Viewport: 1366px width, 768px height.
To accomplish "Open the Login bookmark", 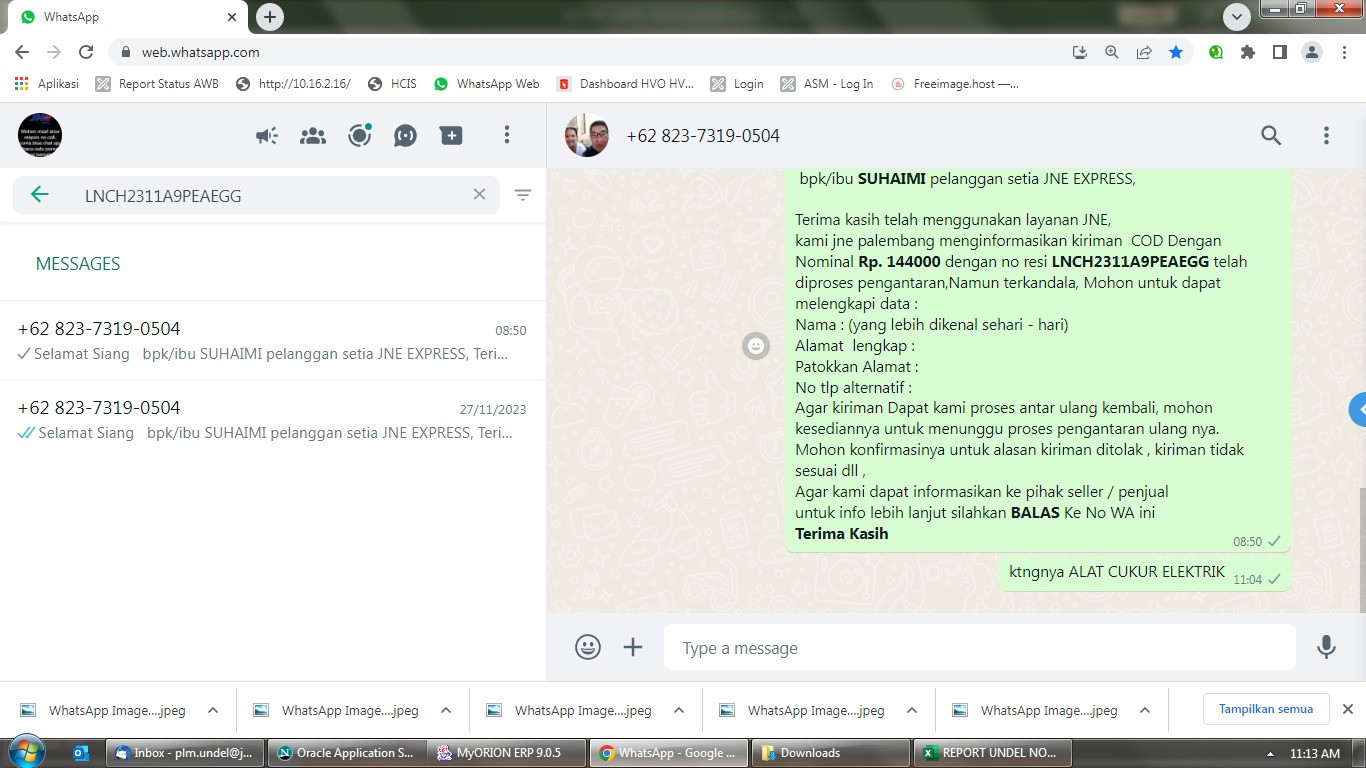I will tap(737, 84).
